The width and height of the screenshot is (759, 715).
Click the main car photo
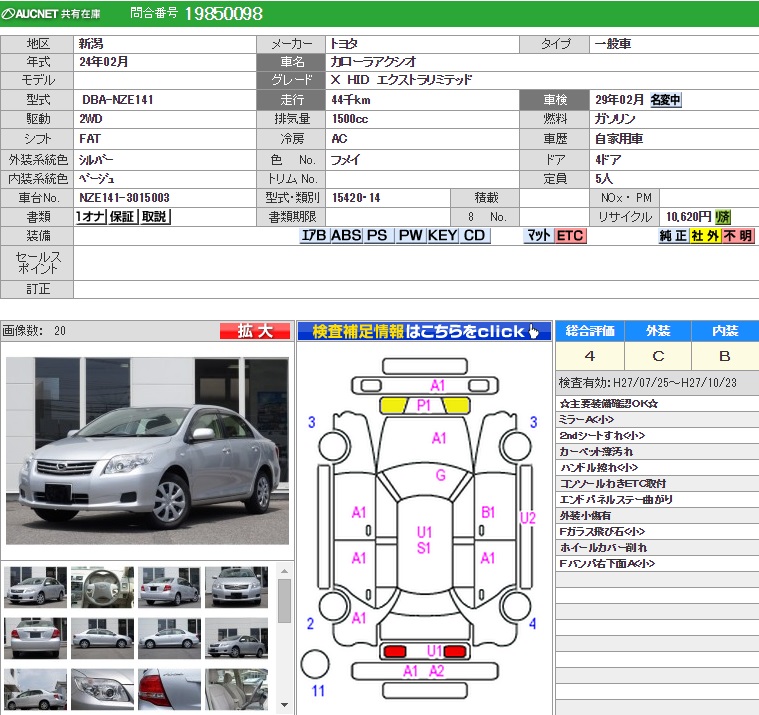pos(147,450)
